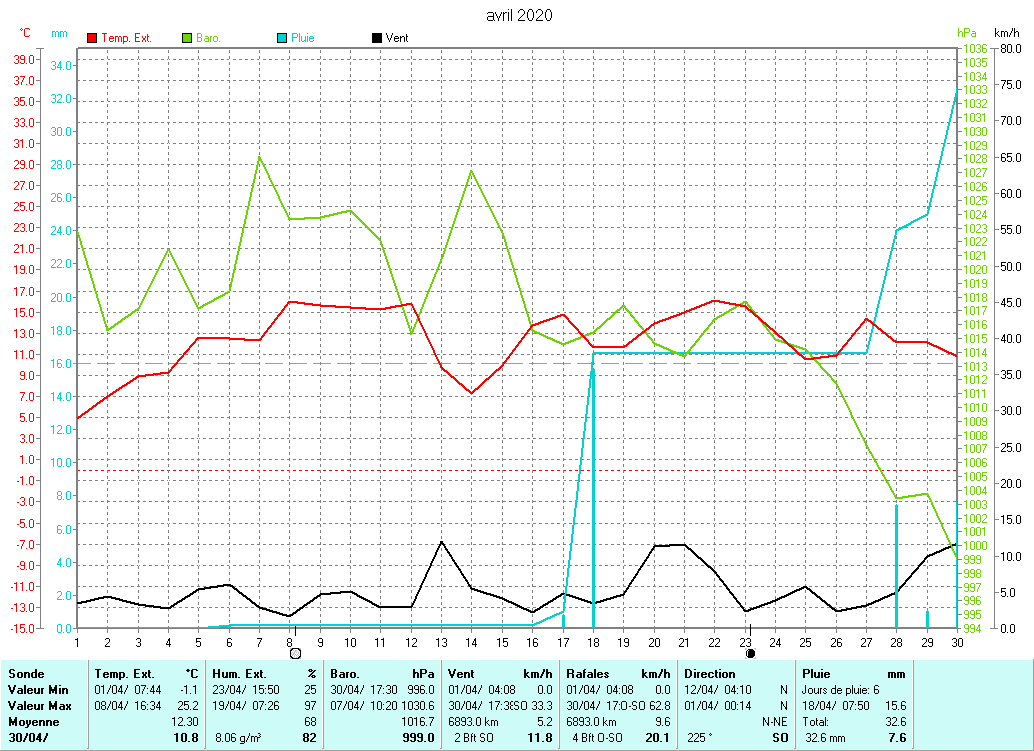Click the cyan Pluie legend swatch

(282, 38)
